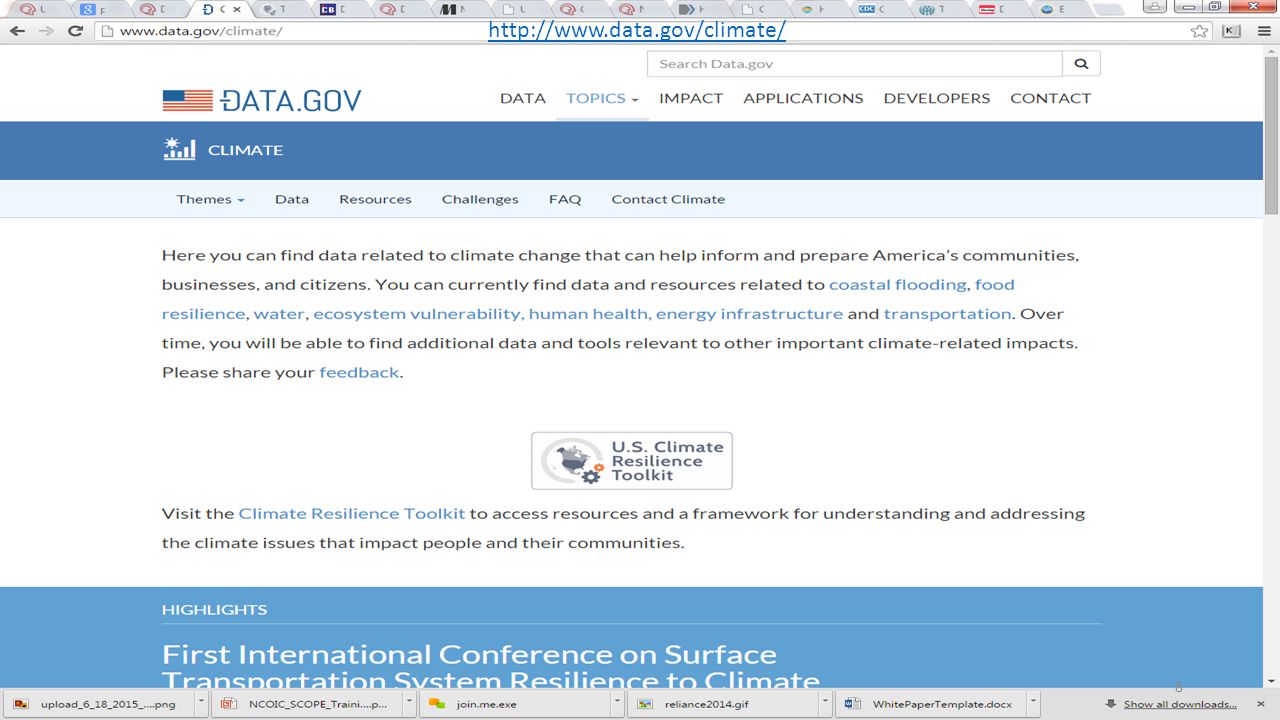Follow the water link
Image resolution: width=1280 pixels, height=720 pixels.
pos(279,313)
